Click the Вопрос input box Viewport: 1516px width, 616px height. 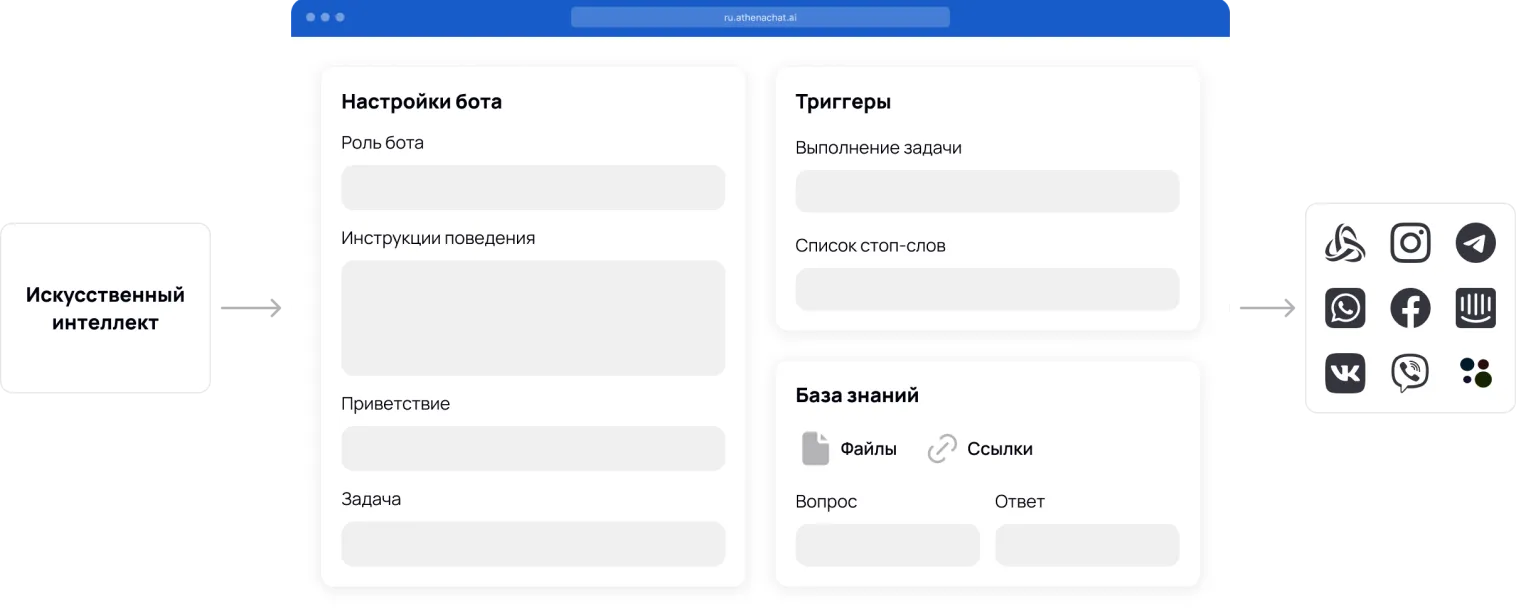point(887,545)
